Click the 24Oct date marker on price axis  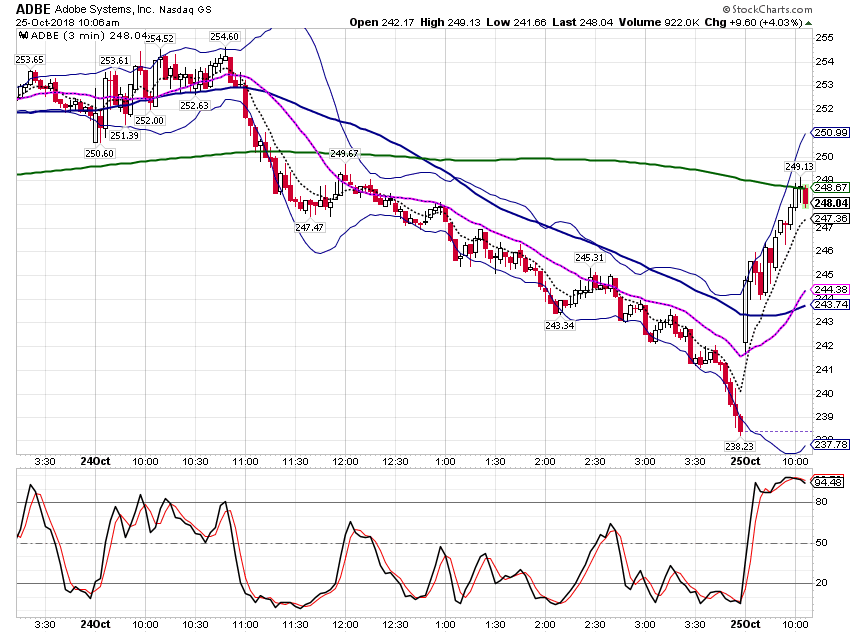coord(95,461)
